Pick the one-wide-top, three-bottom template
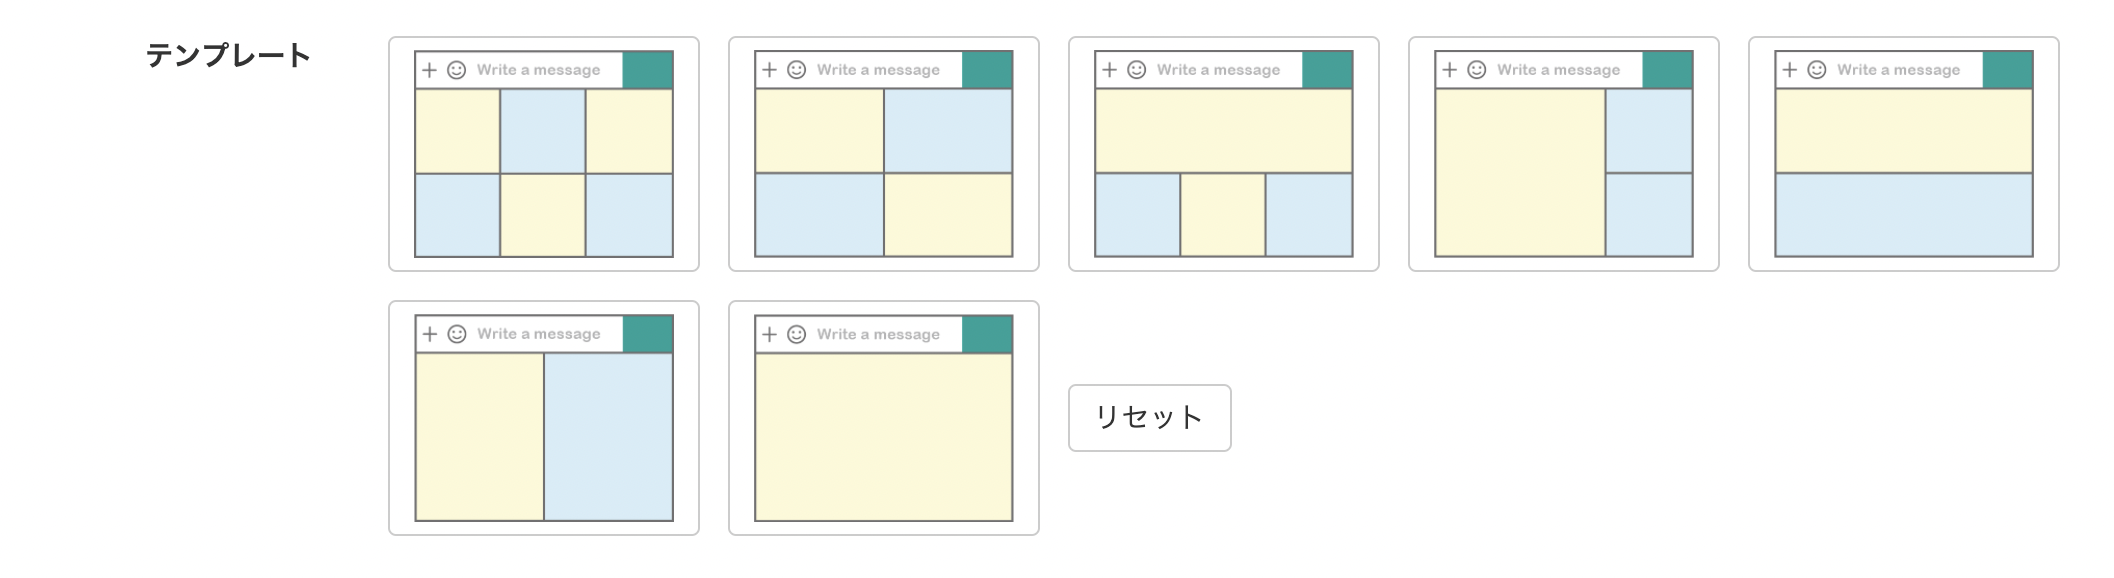This screenshot has width=2114, height=578. 1224,154
